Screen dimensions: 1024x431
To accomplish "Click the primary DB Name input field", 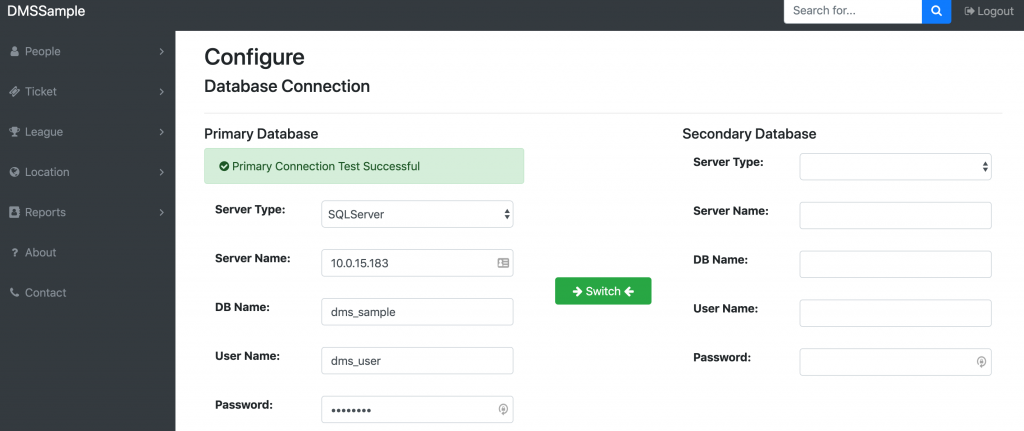I will click(417, 312).
